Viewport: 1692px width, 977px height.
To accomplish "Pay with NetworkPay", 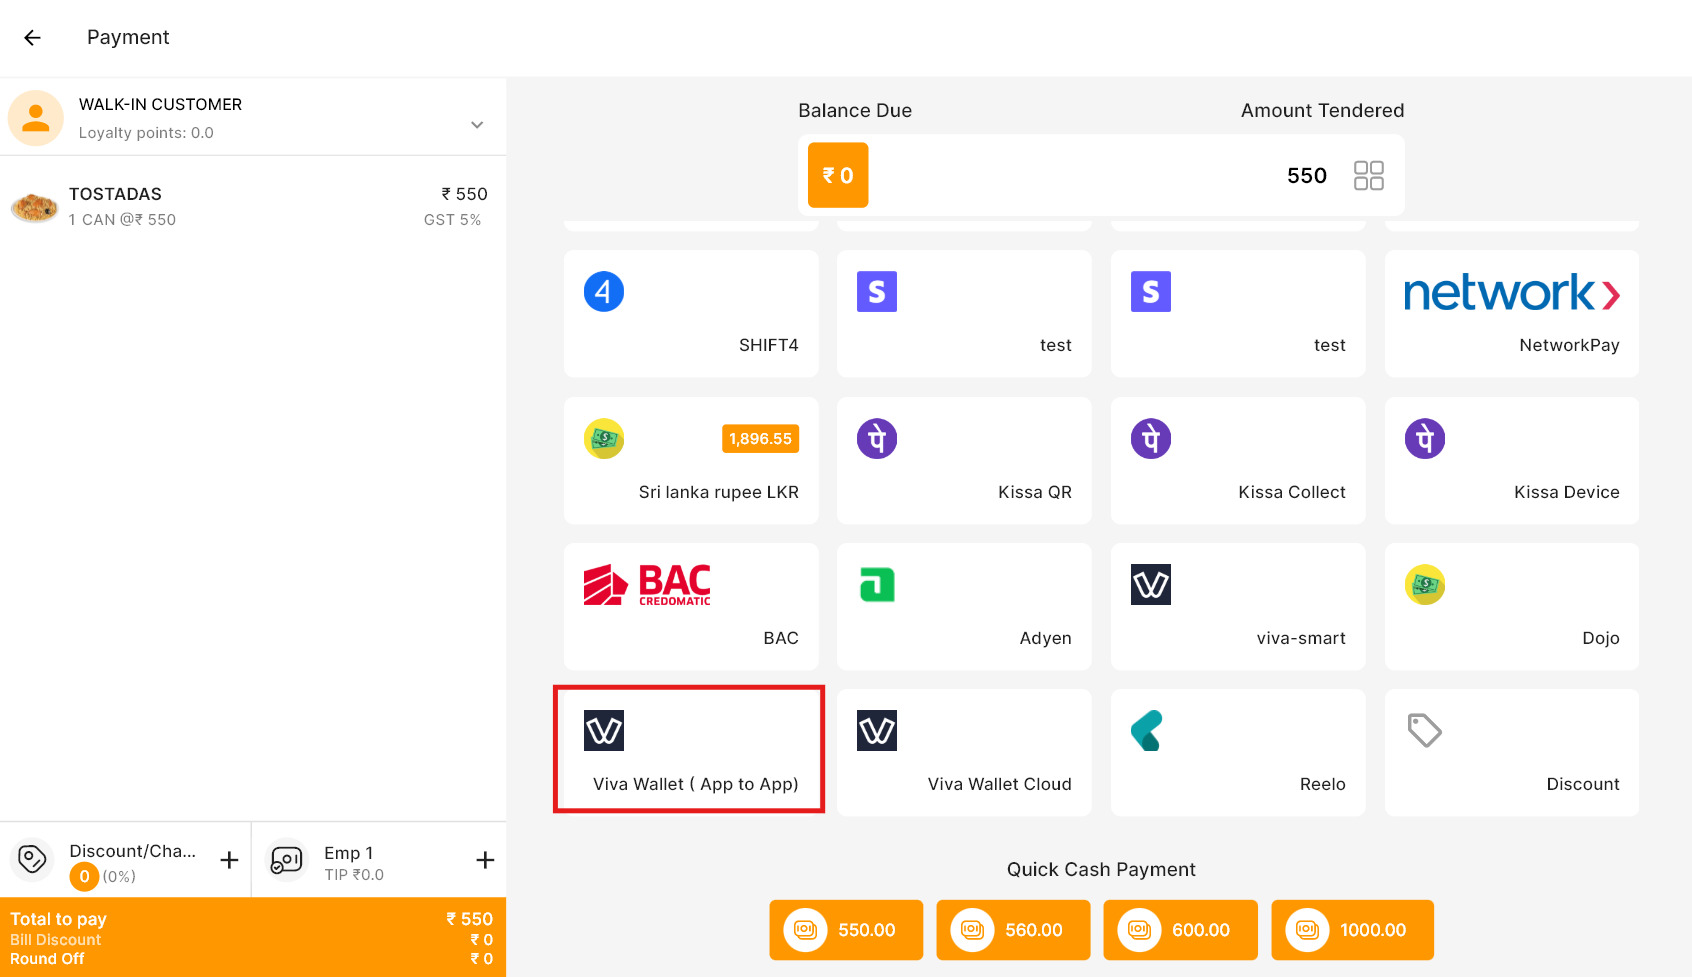I will 1511,314.
